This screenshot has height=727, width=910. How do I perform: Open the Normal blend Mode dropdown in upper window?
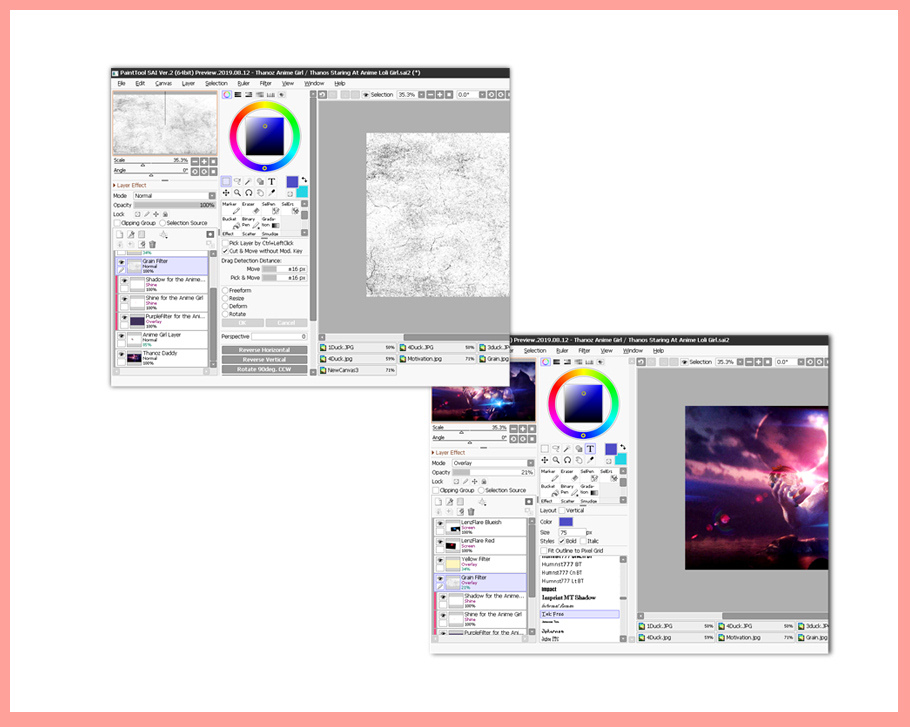[174, 196]
